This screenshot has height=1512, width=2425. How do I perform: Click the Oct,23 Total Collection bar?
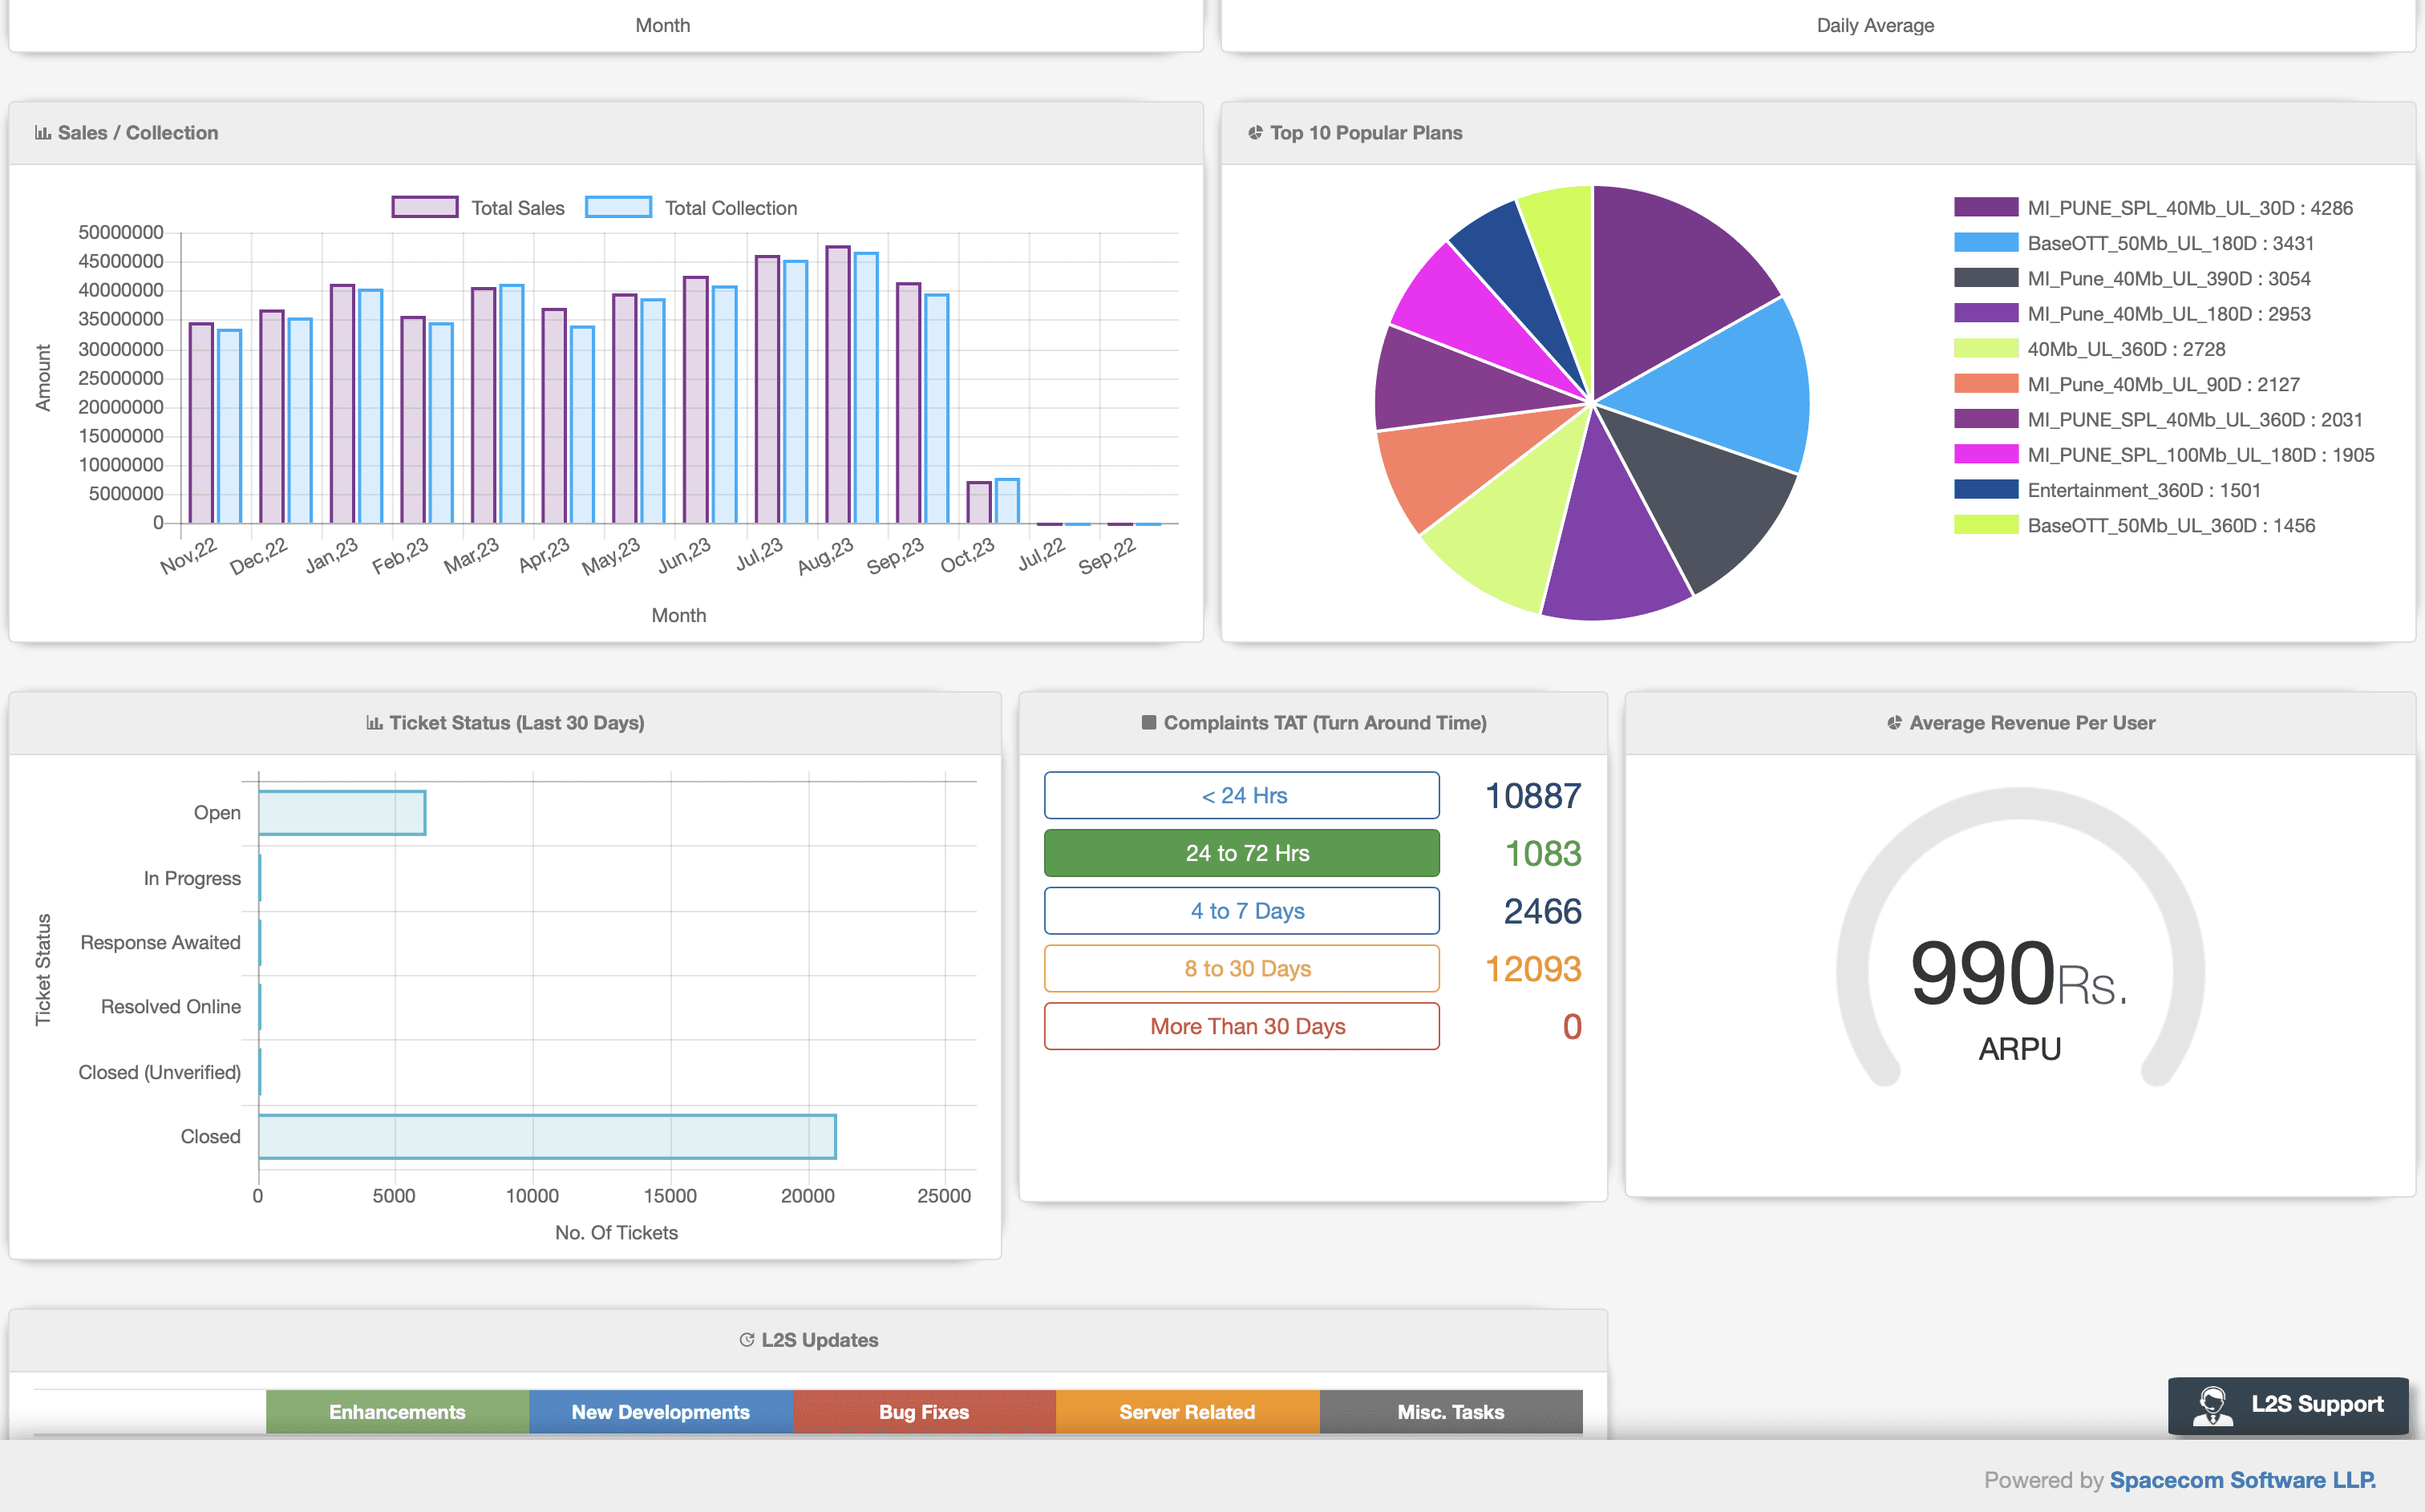point(1007,501)
